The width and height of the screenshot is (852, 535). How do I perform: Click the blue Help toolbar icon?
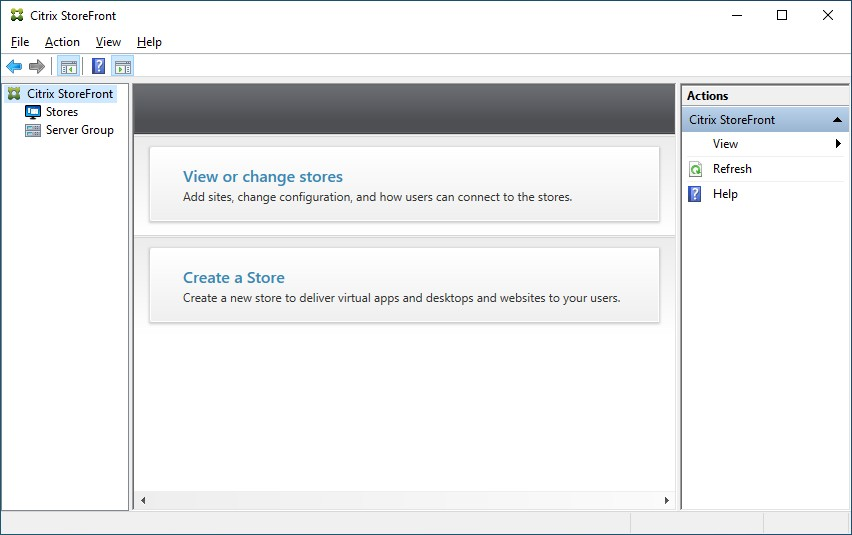tap(98, 67)
